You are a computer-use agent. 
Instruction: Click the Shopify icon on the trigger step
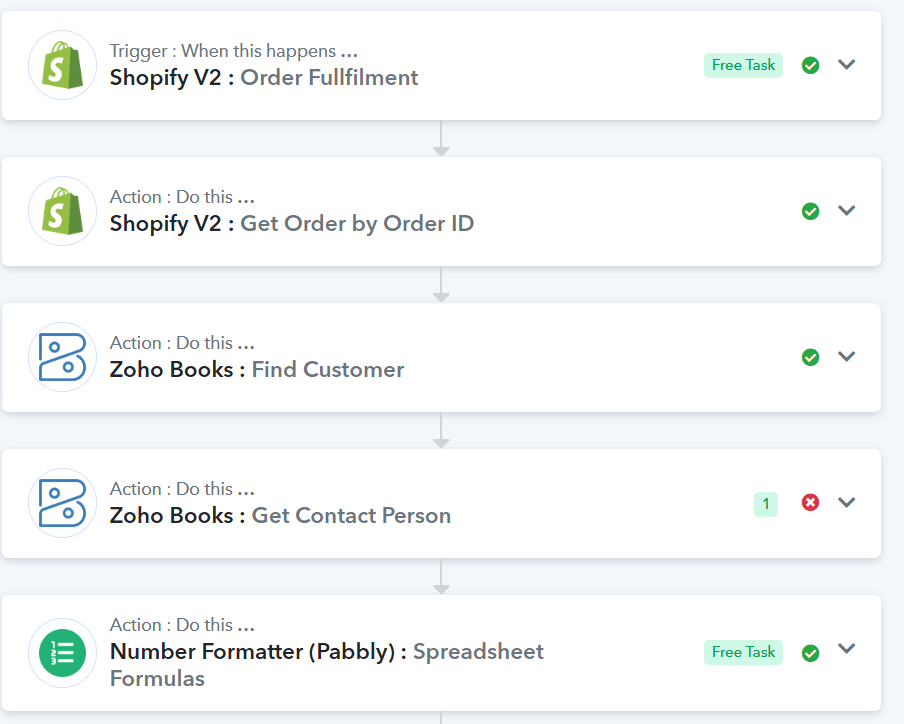pos(62,65)
